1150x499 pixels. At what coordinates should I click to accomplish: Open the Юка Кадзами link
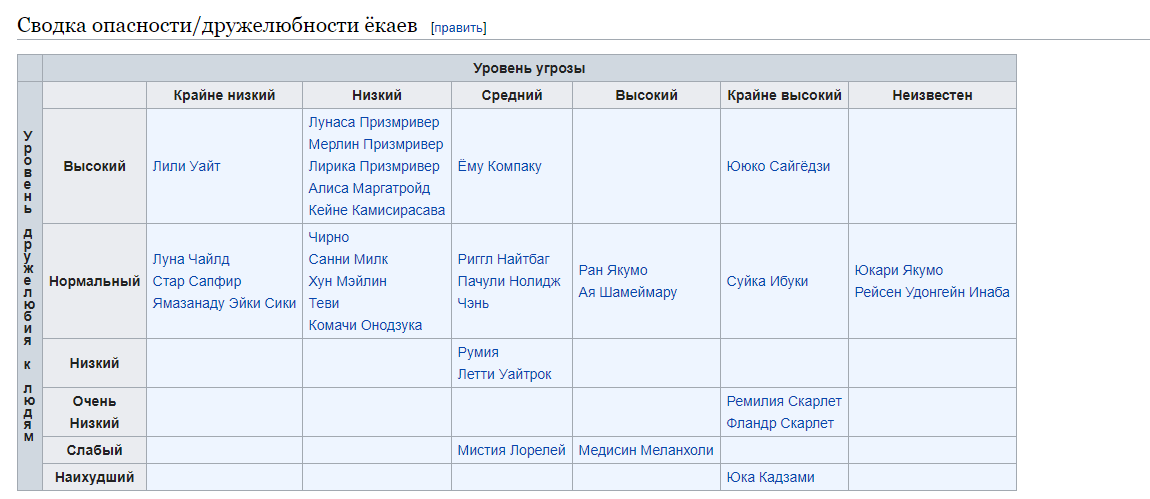[770, 477]
